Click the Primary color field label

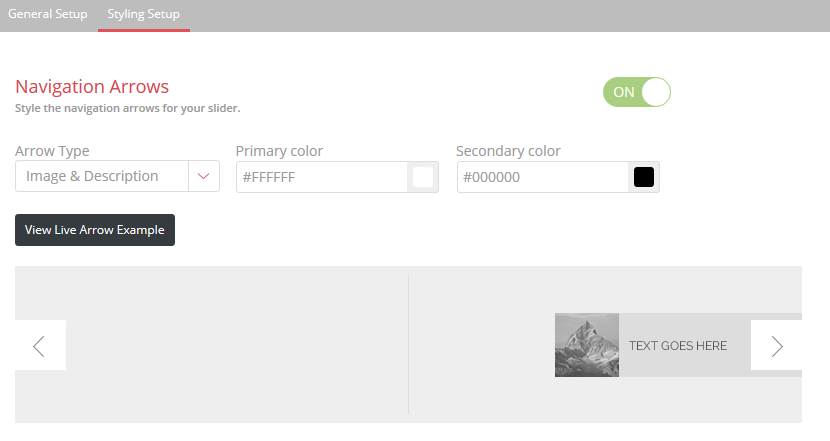279,151
